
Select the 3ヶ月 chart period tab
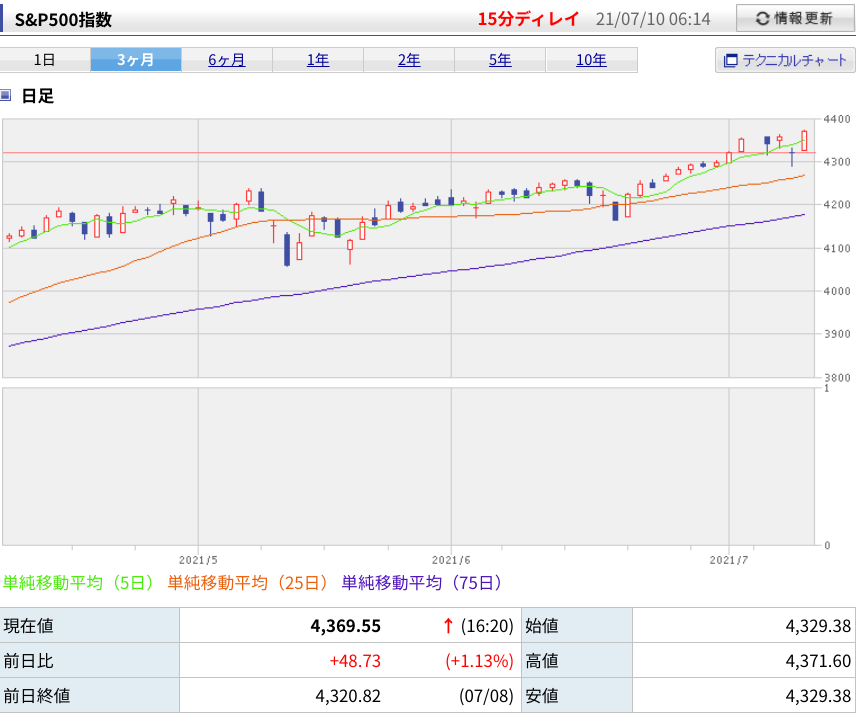pos(136,60)
